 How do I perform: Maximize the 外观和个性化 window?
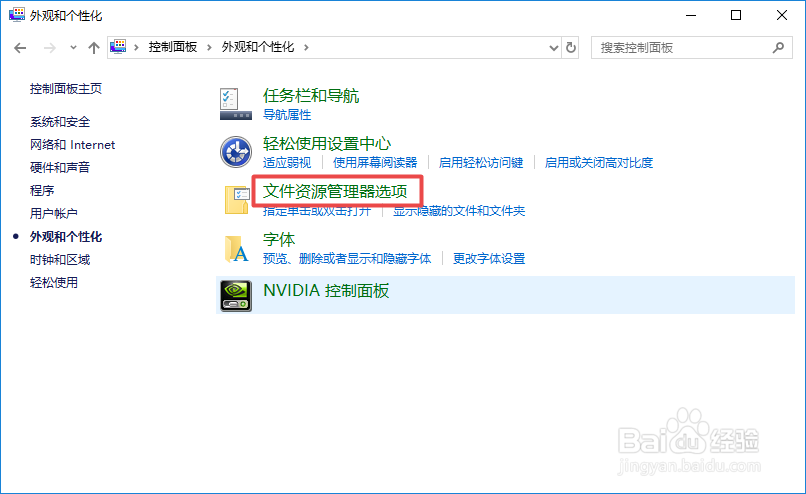[736, 15]
